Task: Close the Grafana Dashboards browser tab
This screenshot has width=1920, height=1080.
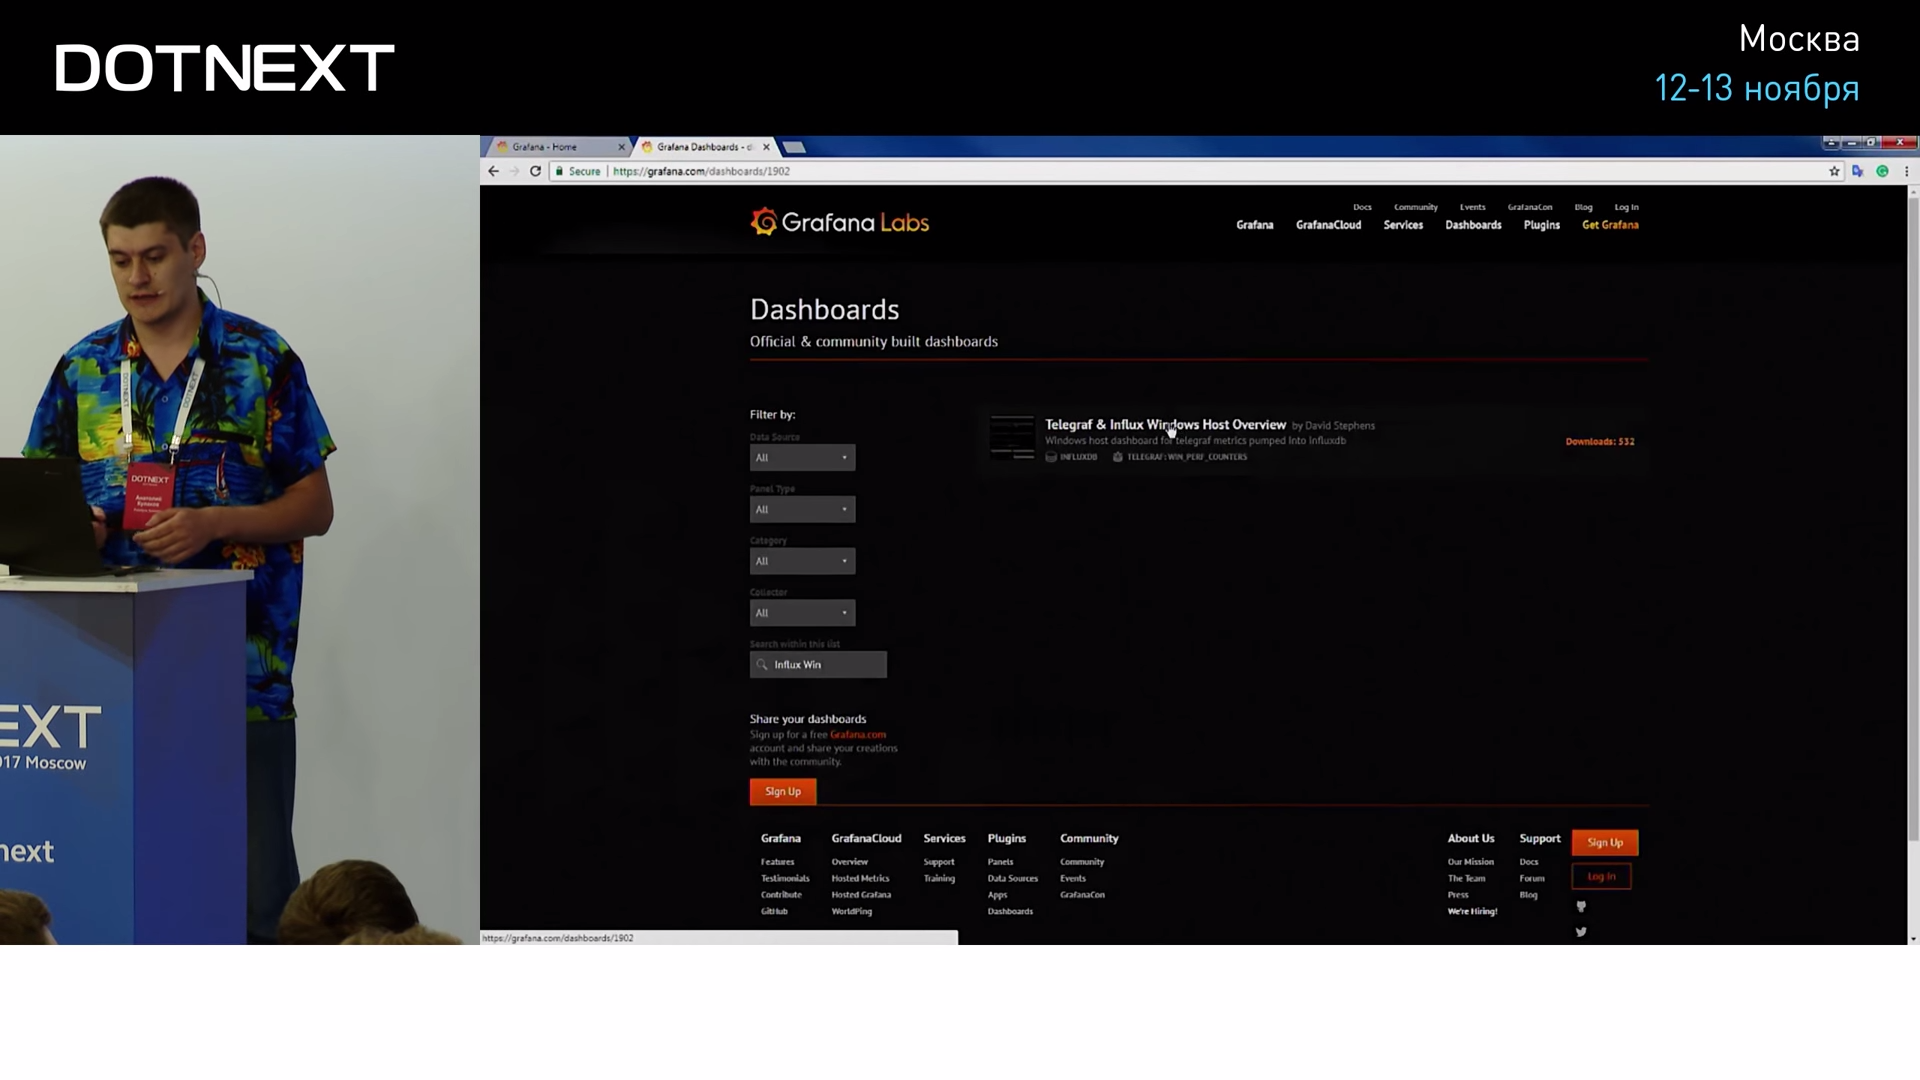Action: pyautogui.click(x=766, y=147)
